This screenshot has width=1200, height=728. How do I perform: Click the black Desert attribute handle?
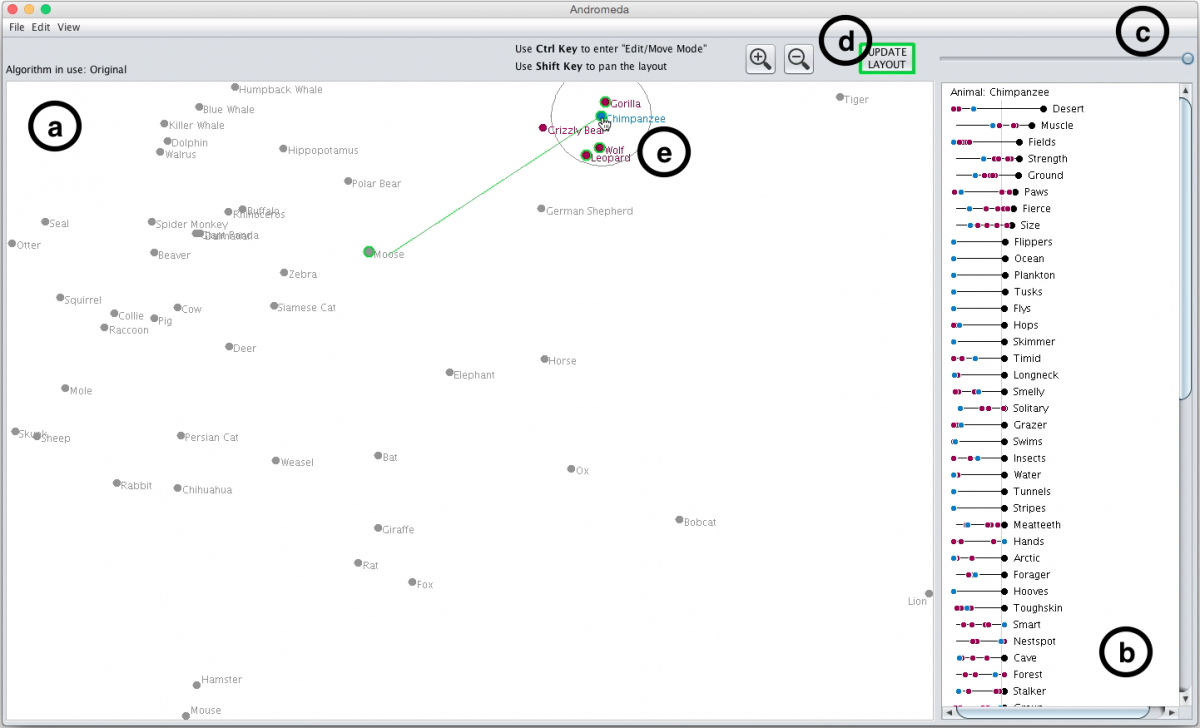tap(1043, 109)
